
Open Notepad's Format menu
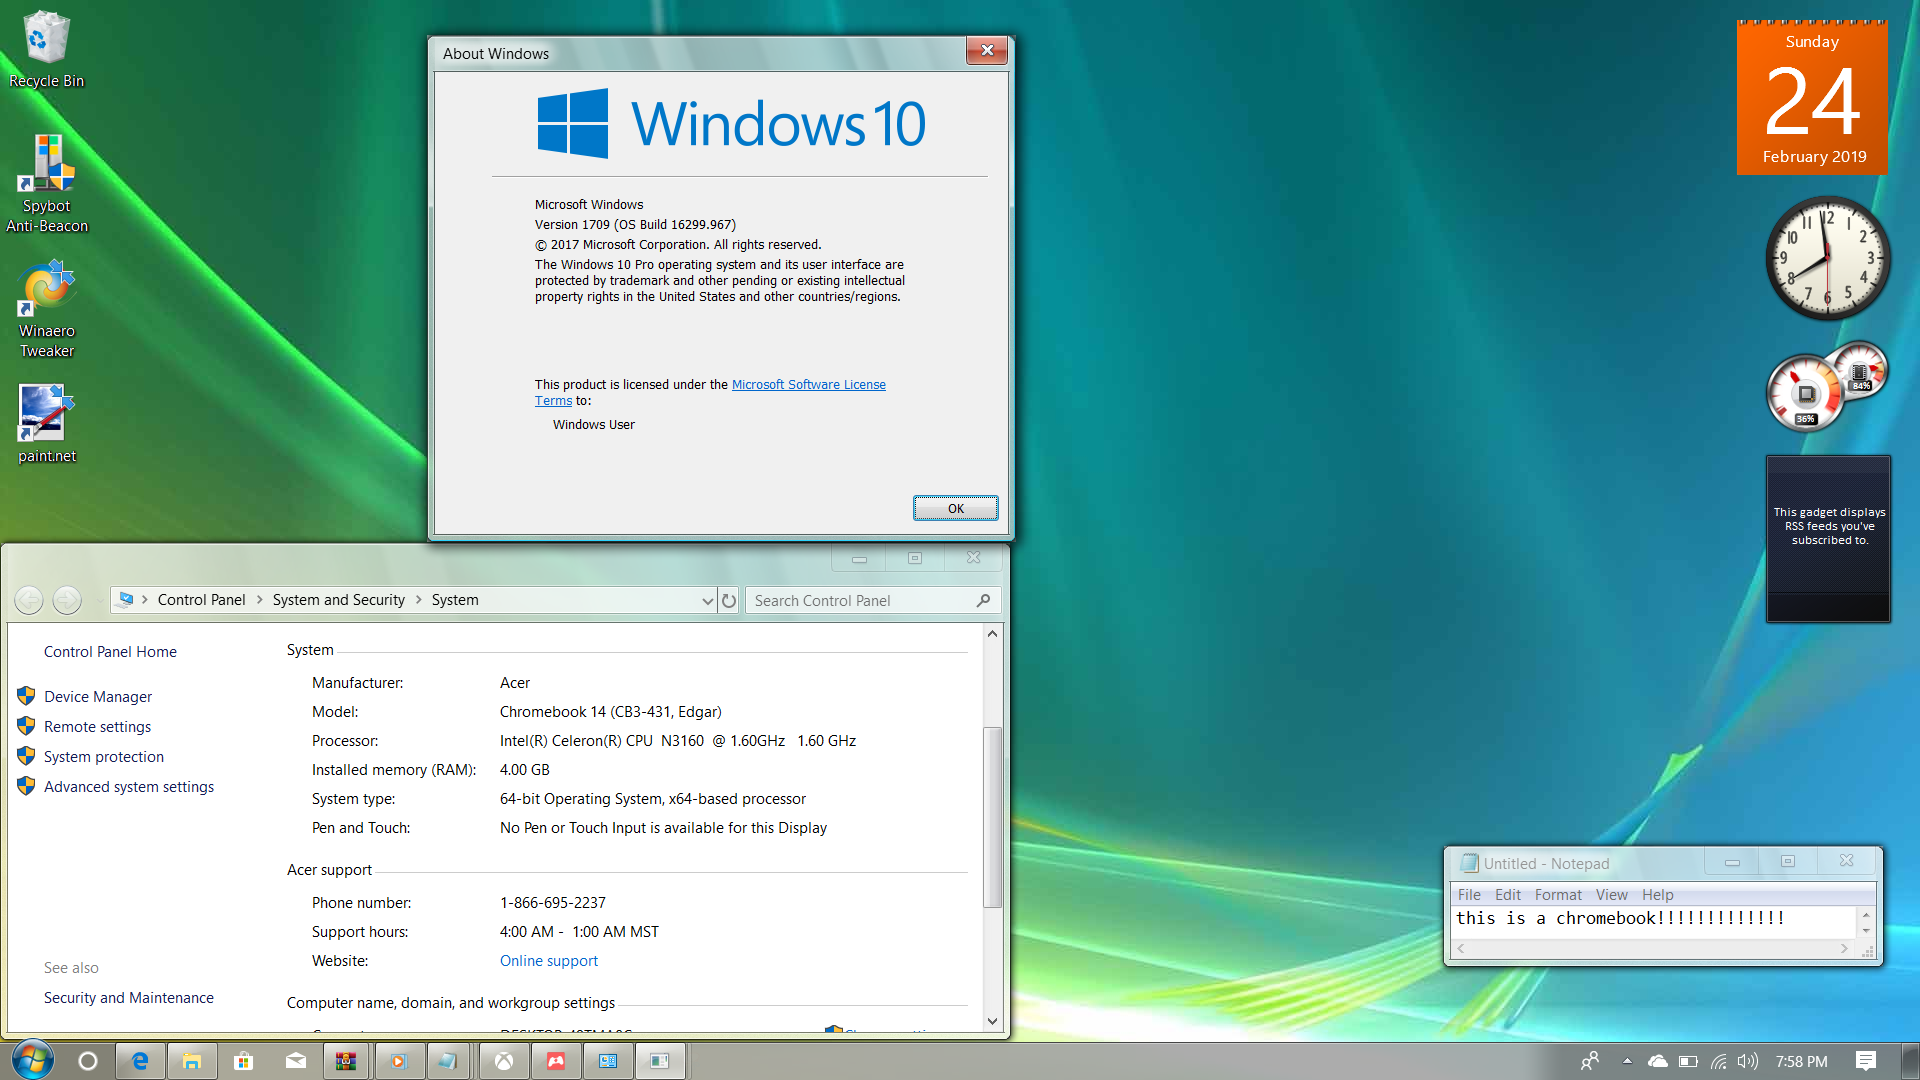point(1558,895)
